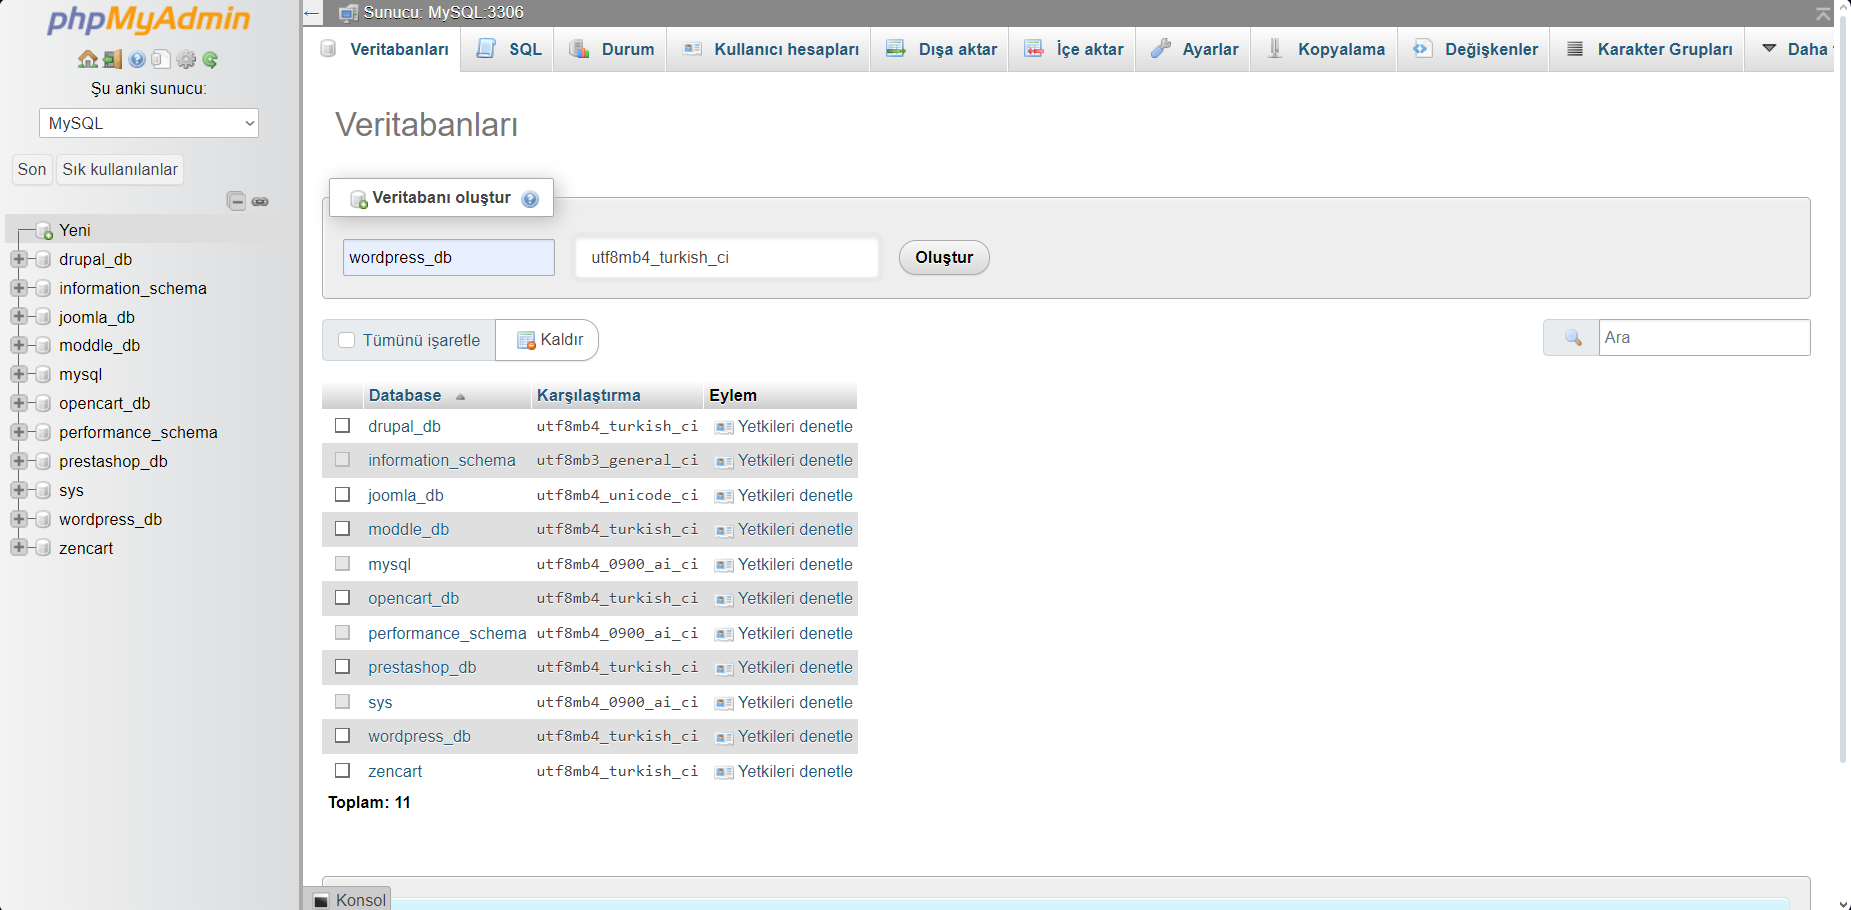Switch to the Durum tab
This screenshot has height=910, width=1851.
pos(612,49)
